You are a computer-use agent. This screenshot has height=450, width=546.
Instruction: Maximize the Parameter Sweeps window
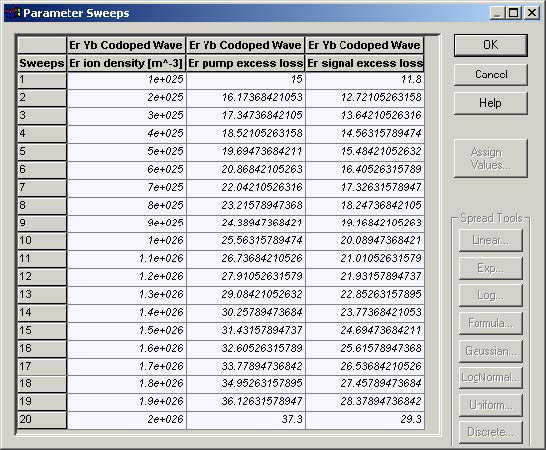click(x=514, y=13)
